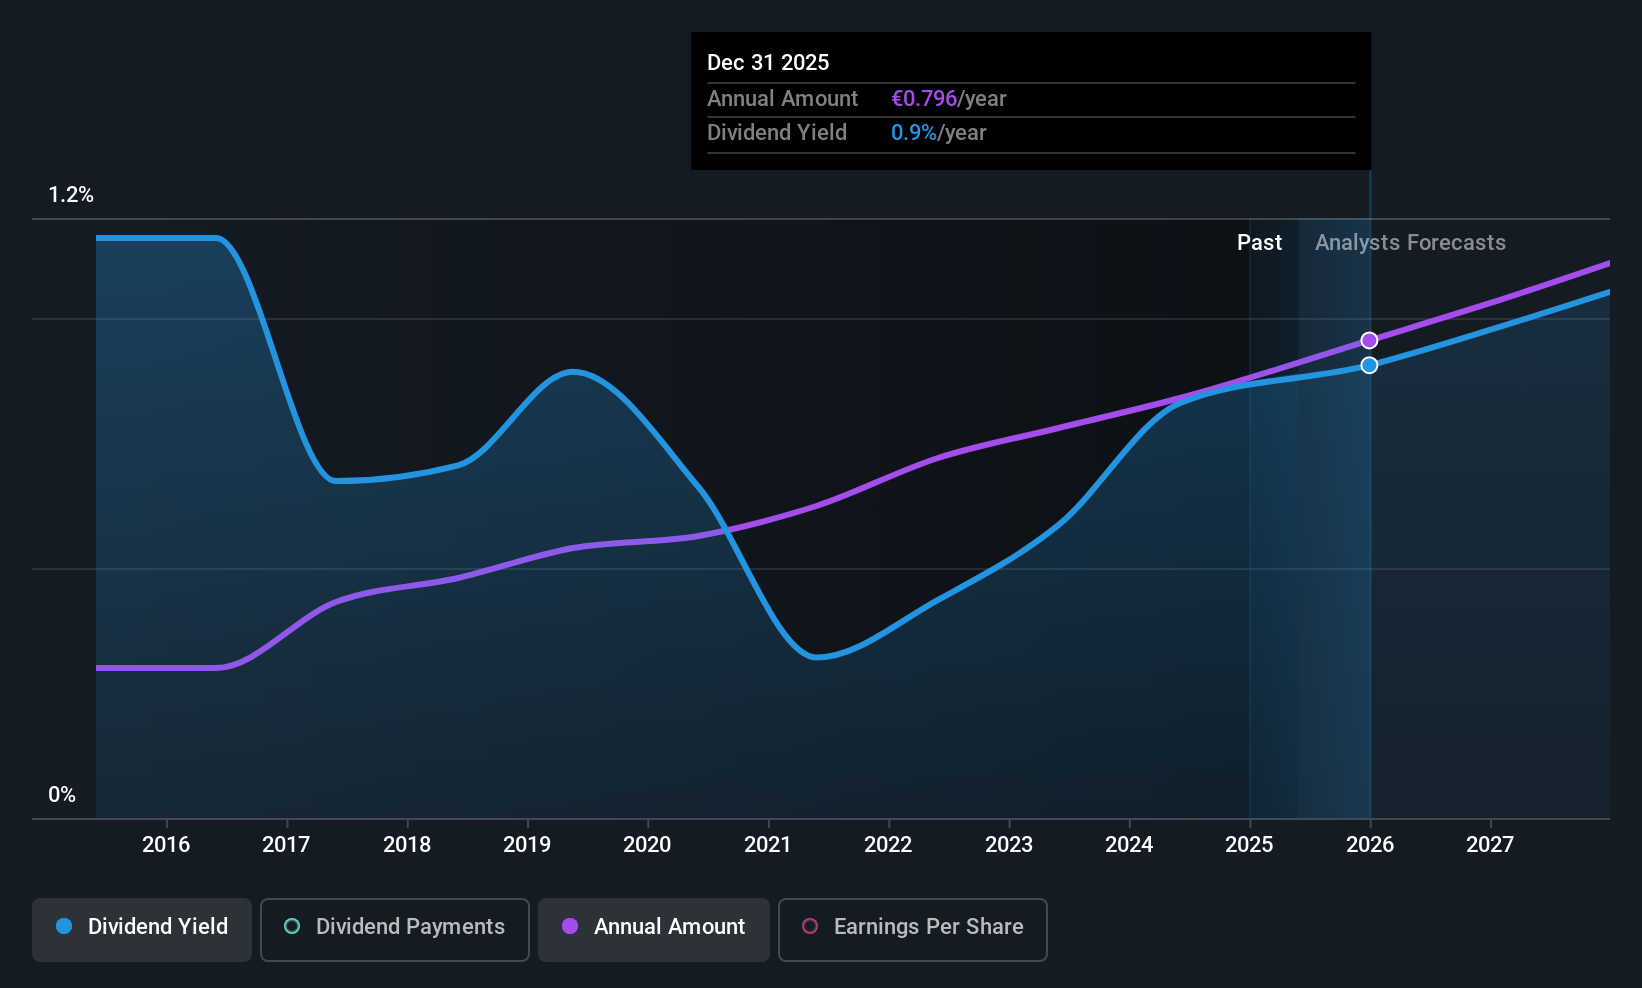
Task: Click the Analysts Forecasts label
Action: pyautogui.click(x=1410, y=243)
